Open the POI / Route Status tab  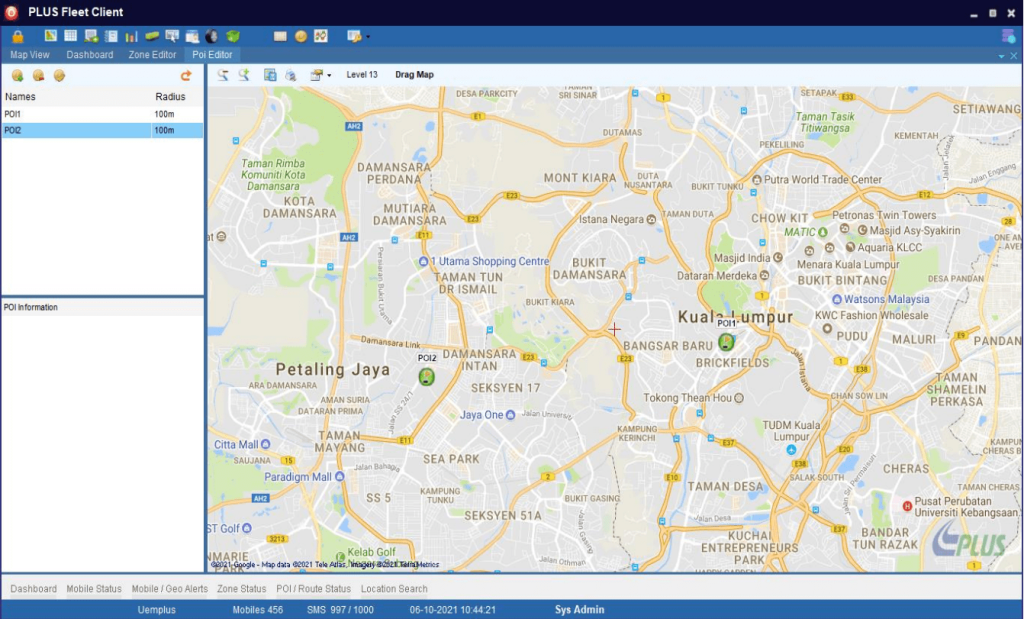pos(313,589)
